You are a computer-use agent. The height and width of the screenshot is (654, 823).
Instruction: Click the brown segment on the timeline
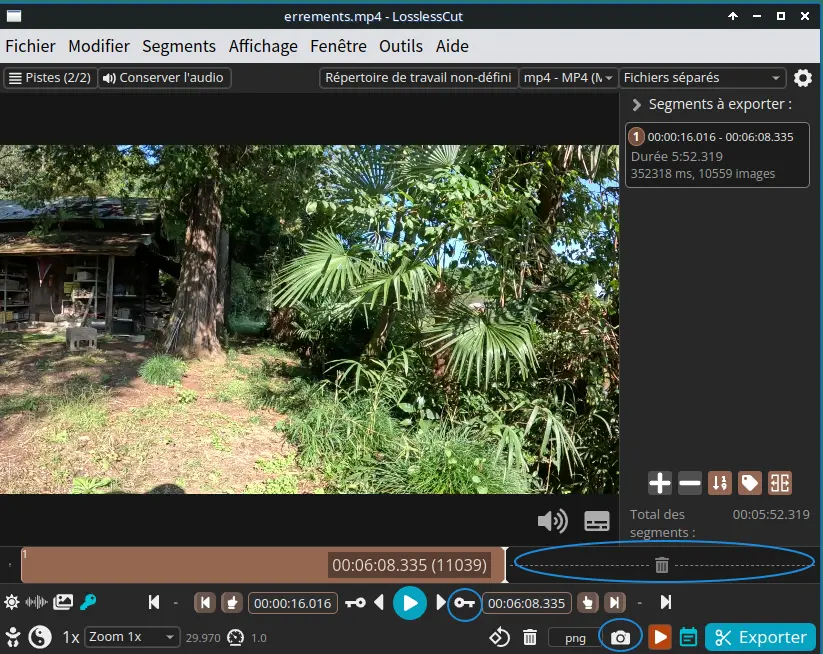pyautogui.click(x=170, y=565)
